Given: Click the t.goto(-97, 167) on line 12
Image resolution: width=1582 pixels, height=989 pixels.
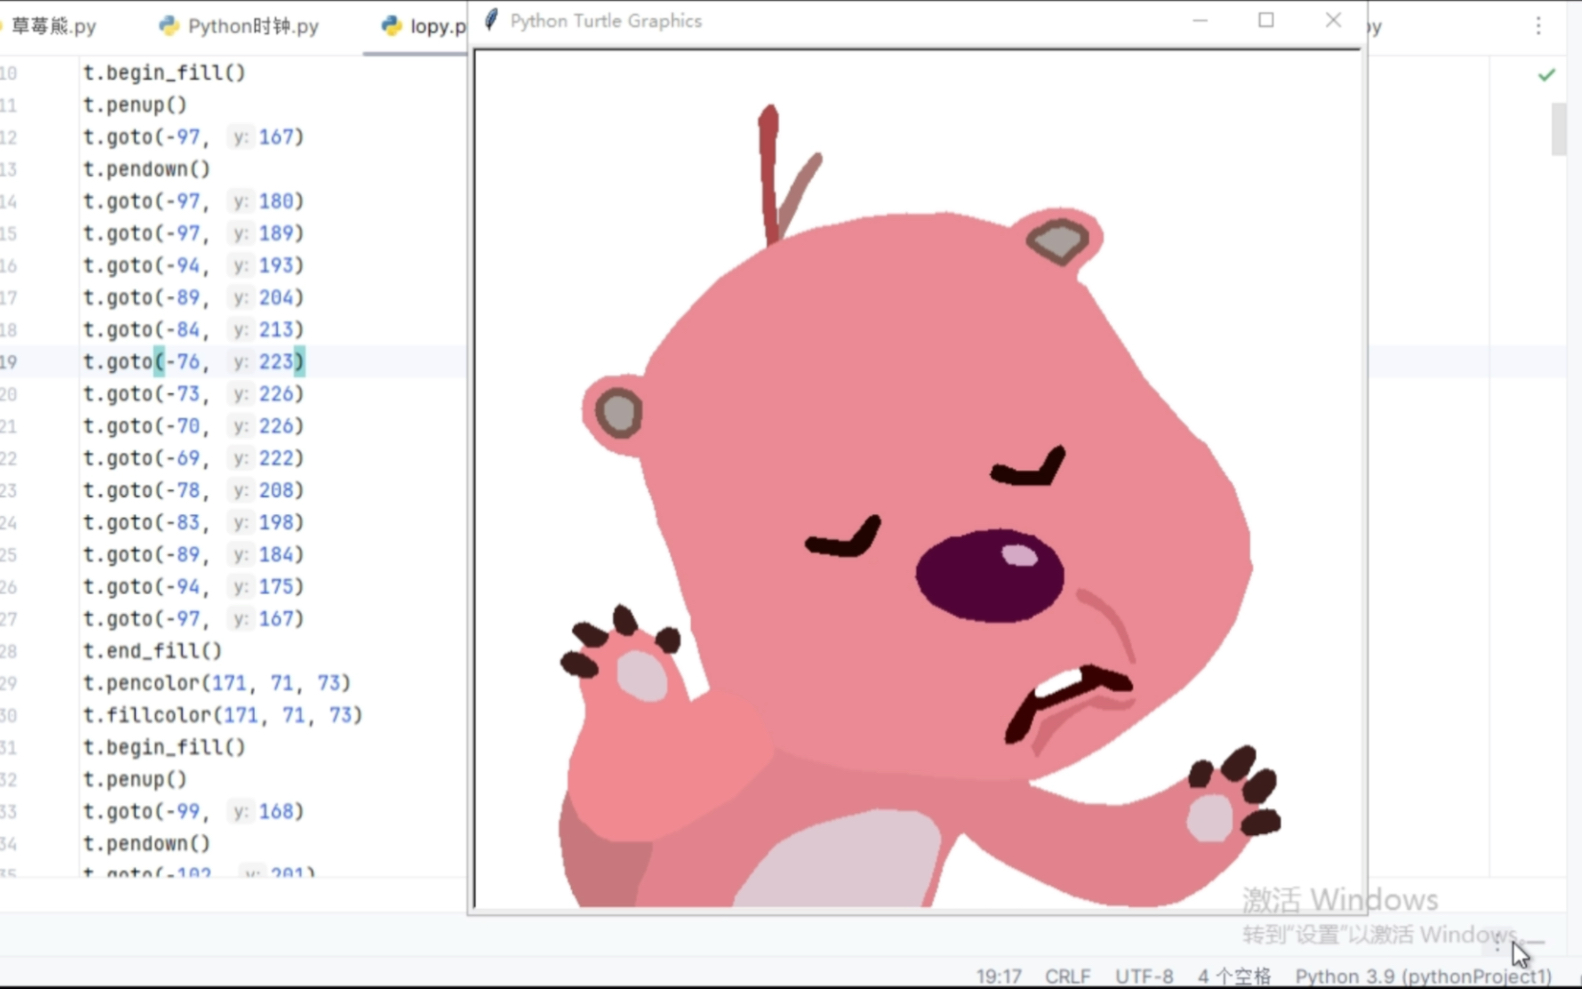Looking at the screenshot, I should pos(193,136).
